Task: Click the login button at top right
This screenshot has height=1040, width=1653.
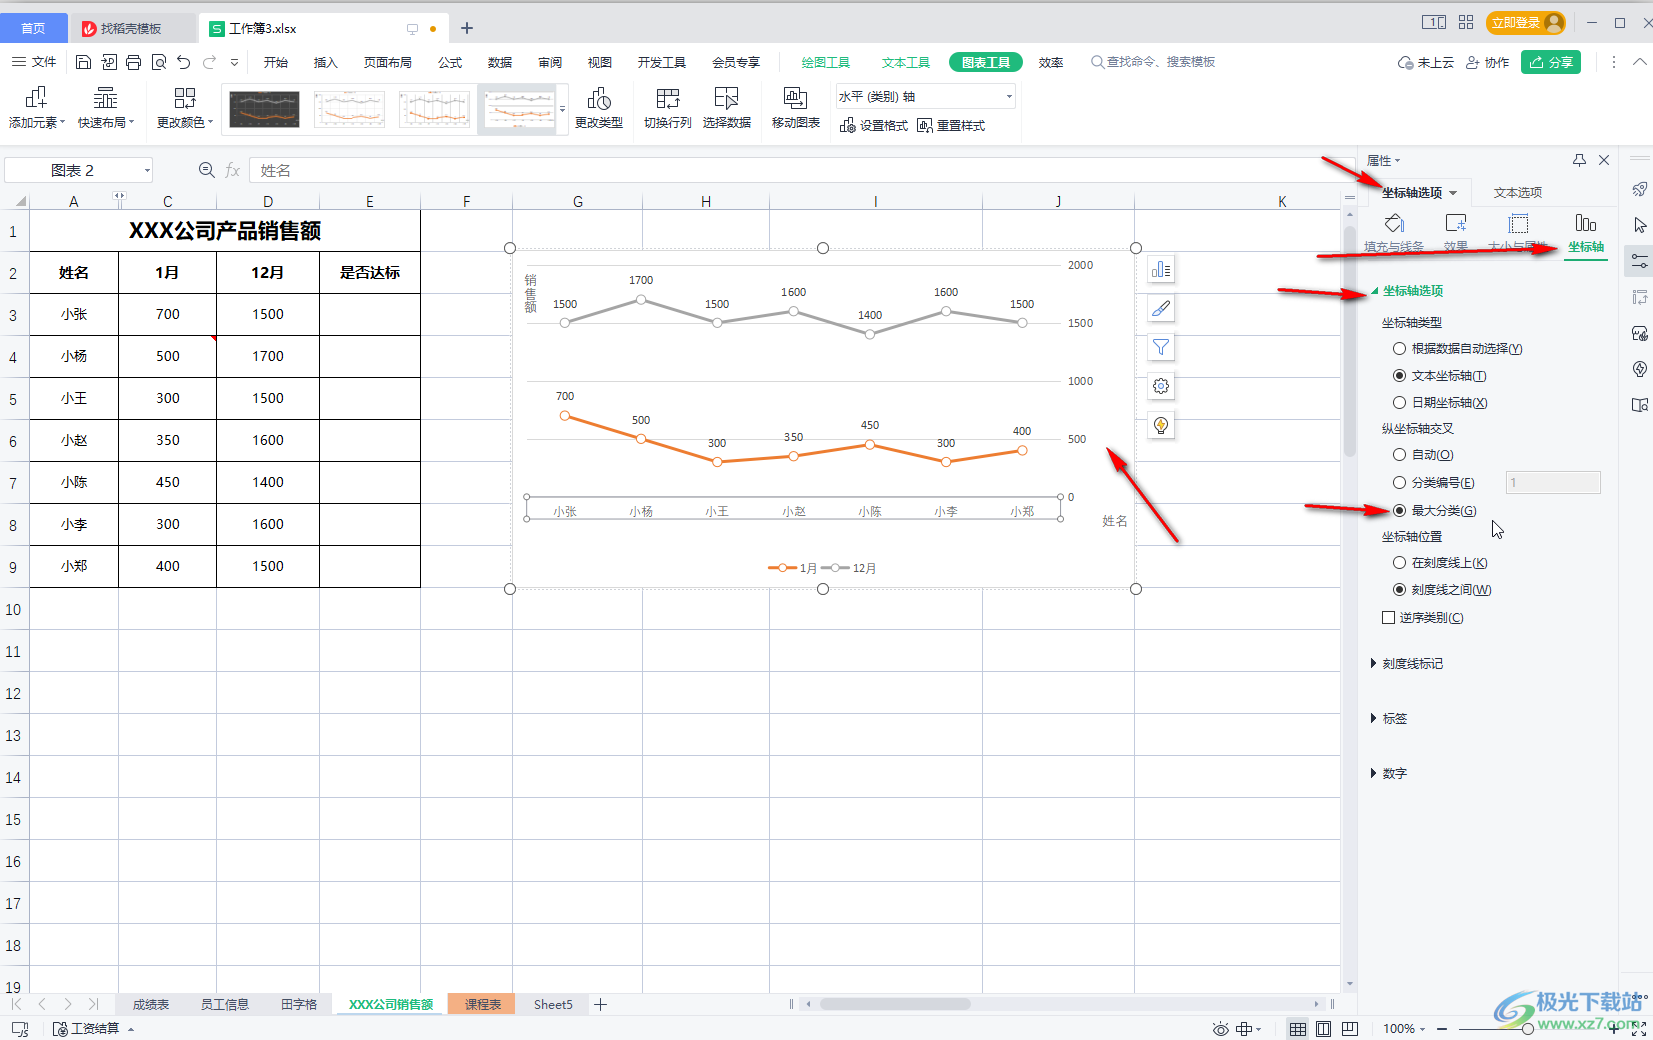Action: pyautogui.click(x=1526, y=22)
